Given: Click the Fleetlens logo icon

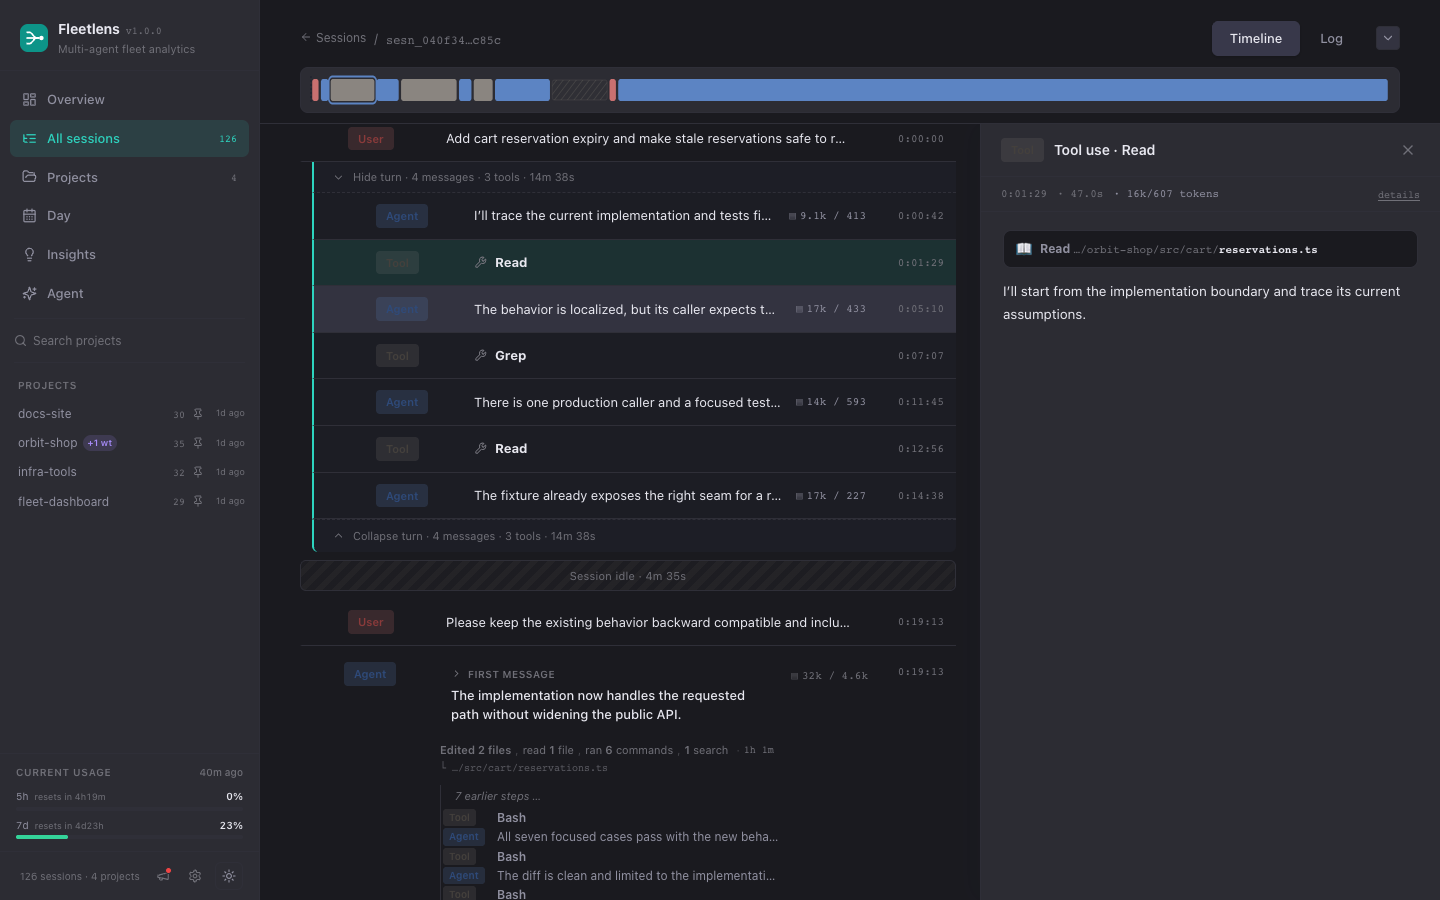Looking at the screenshot, I should (x=34, y=38).
